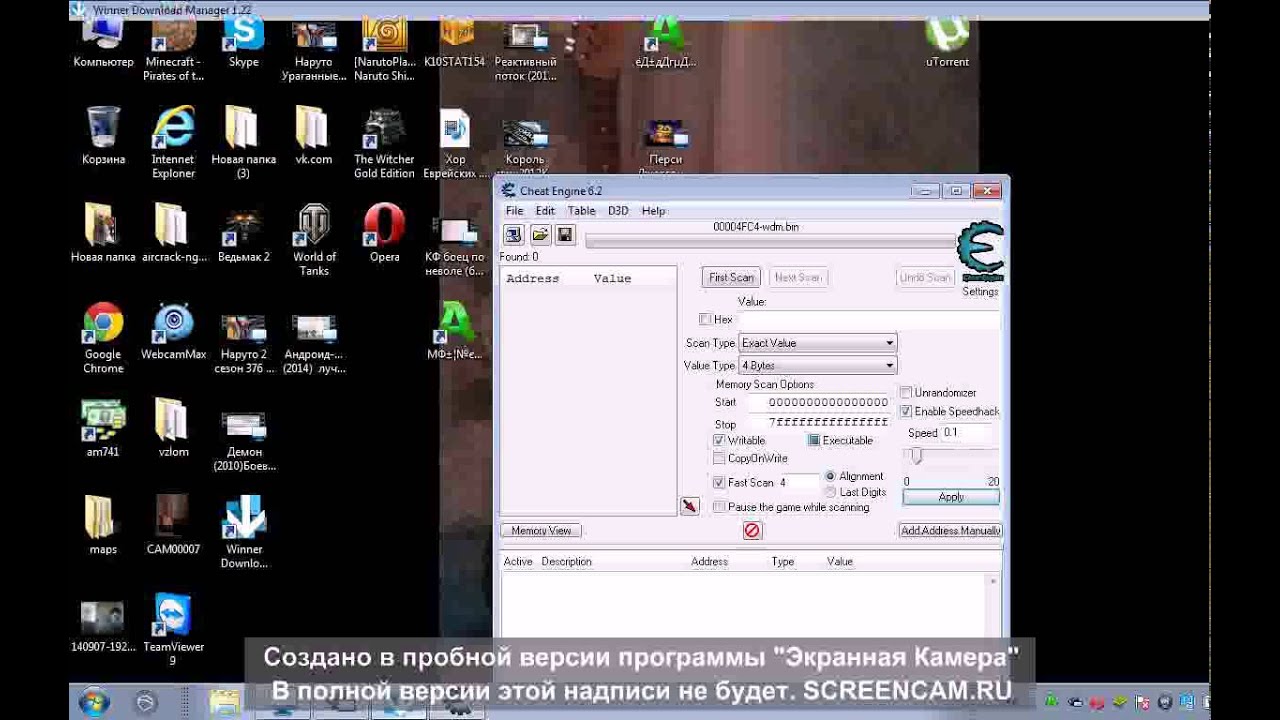The image size is (1280, 720).
Task: Uncheck the Writable checkbox
Action: click(719, 440)
